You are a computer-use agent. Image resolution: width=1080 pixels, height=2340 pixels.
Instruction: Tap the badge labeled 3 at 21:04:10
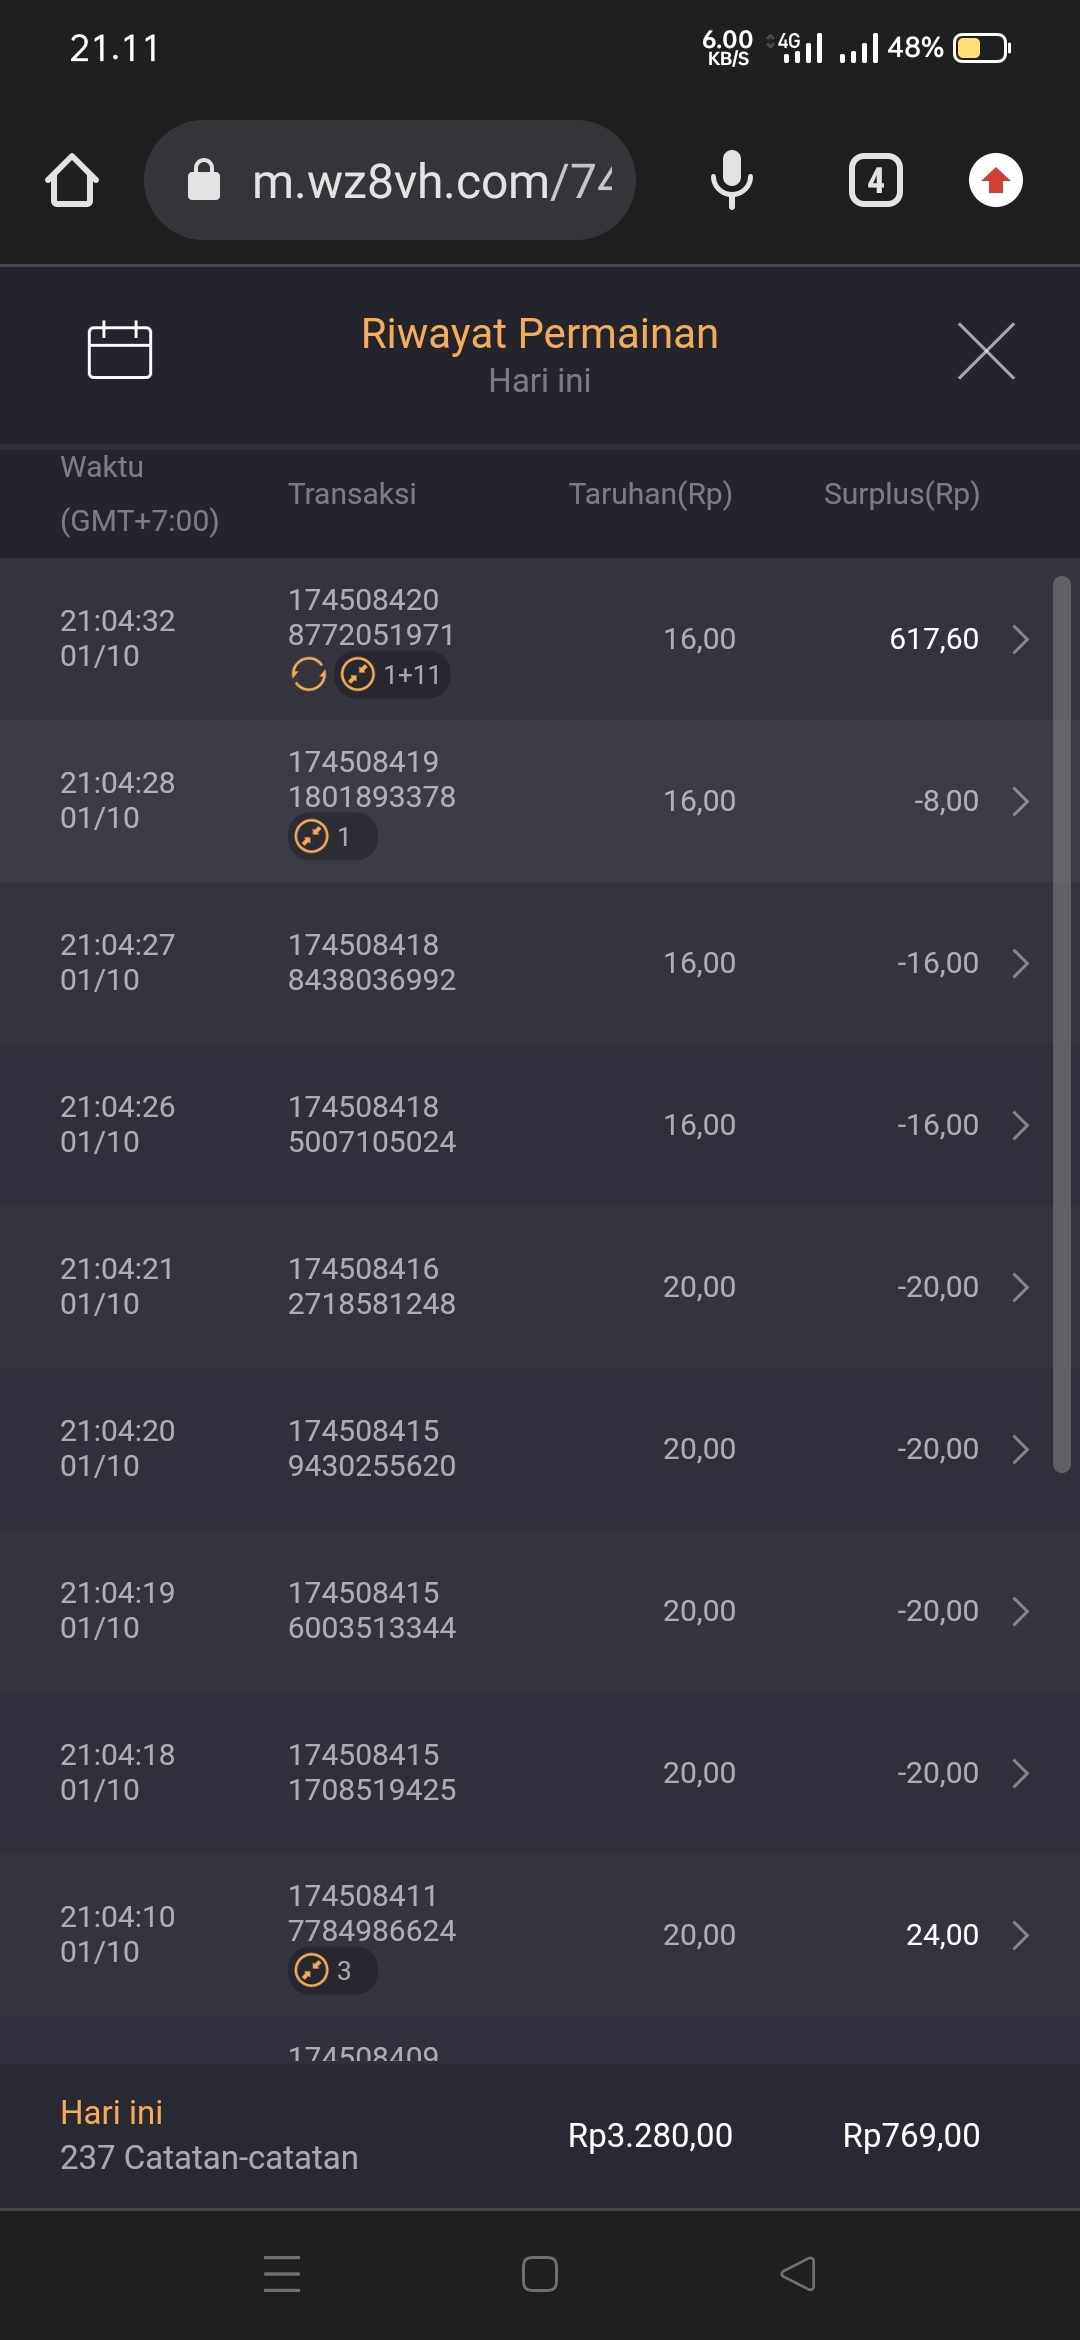coord(331,1971)
